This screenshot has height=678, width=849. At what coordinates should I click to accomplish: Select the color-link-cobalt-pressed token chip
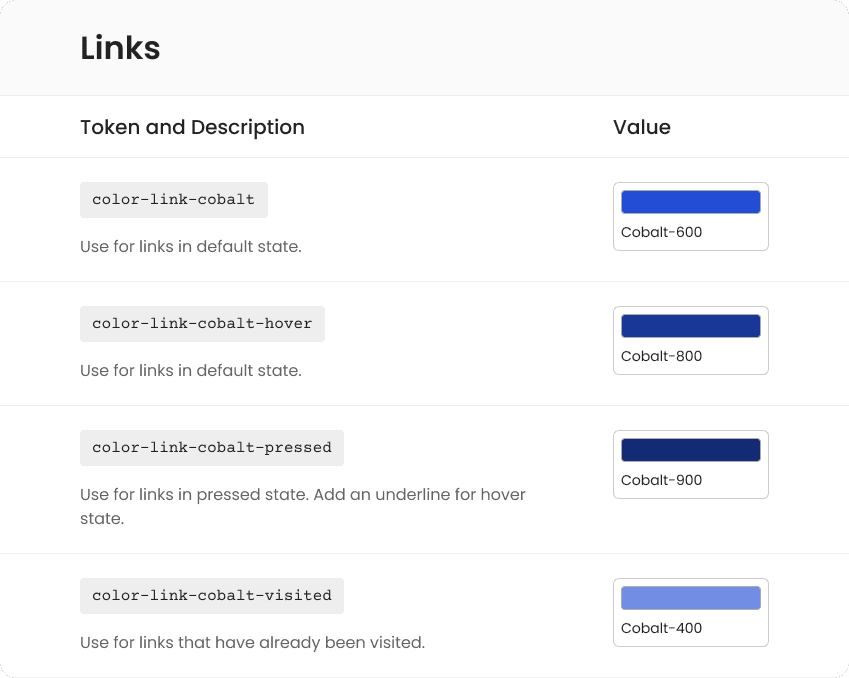(x=212, y=448)
